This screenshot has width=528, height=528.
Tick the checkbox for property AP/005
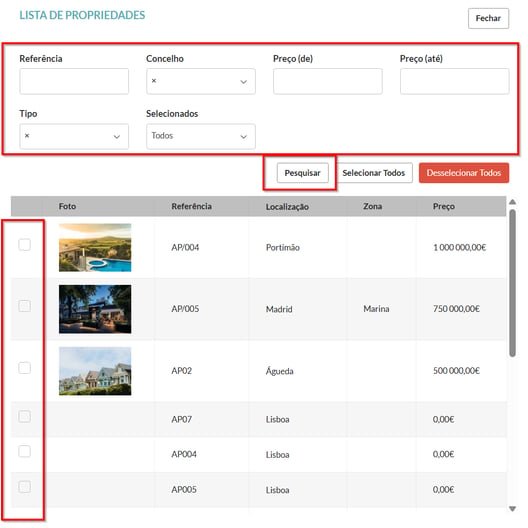click(x=25, y=306)
